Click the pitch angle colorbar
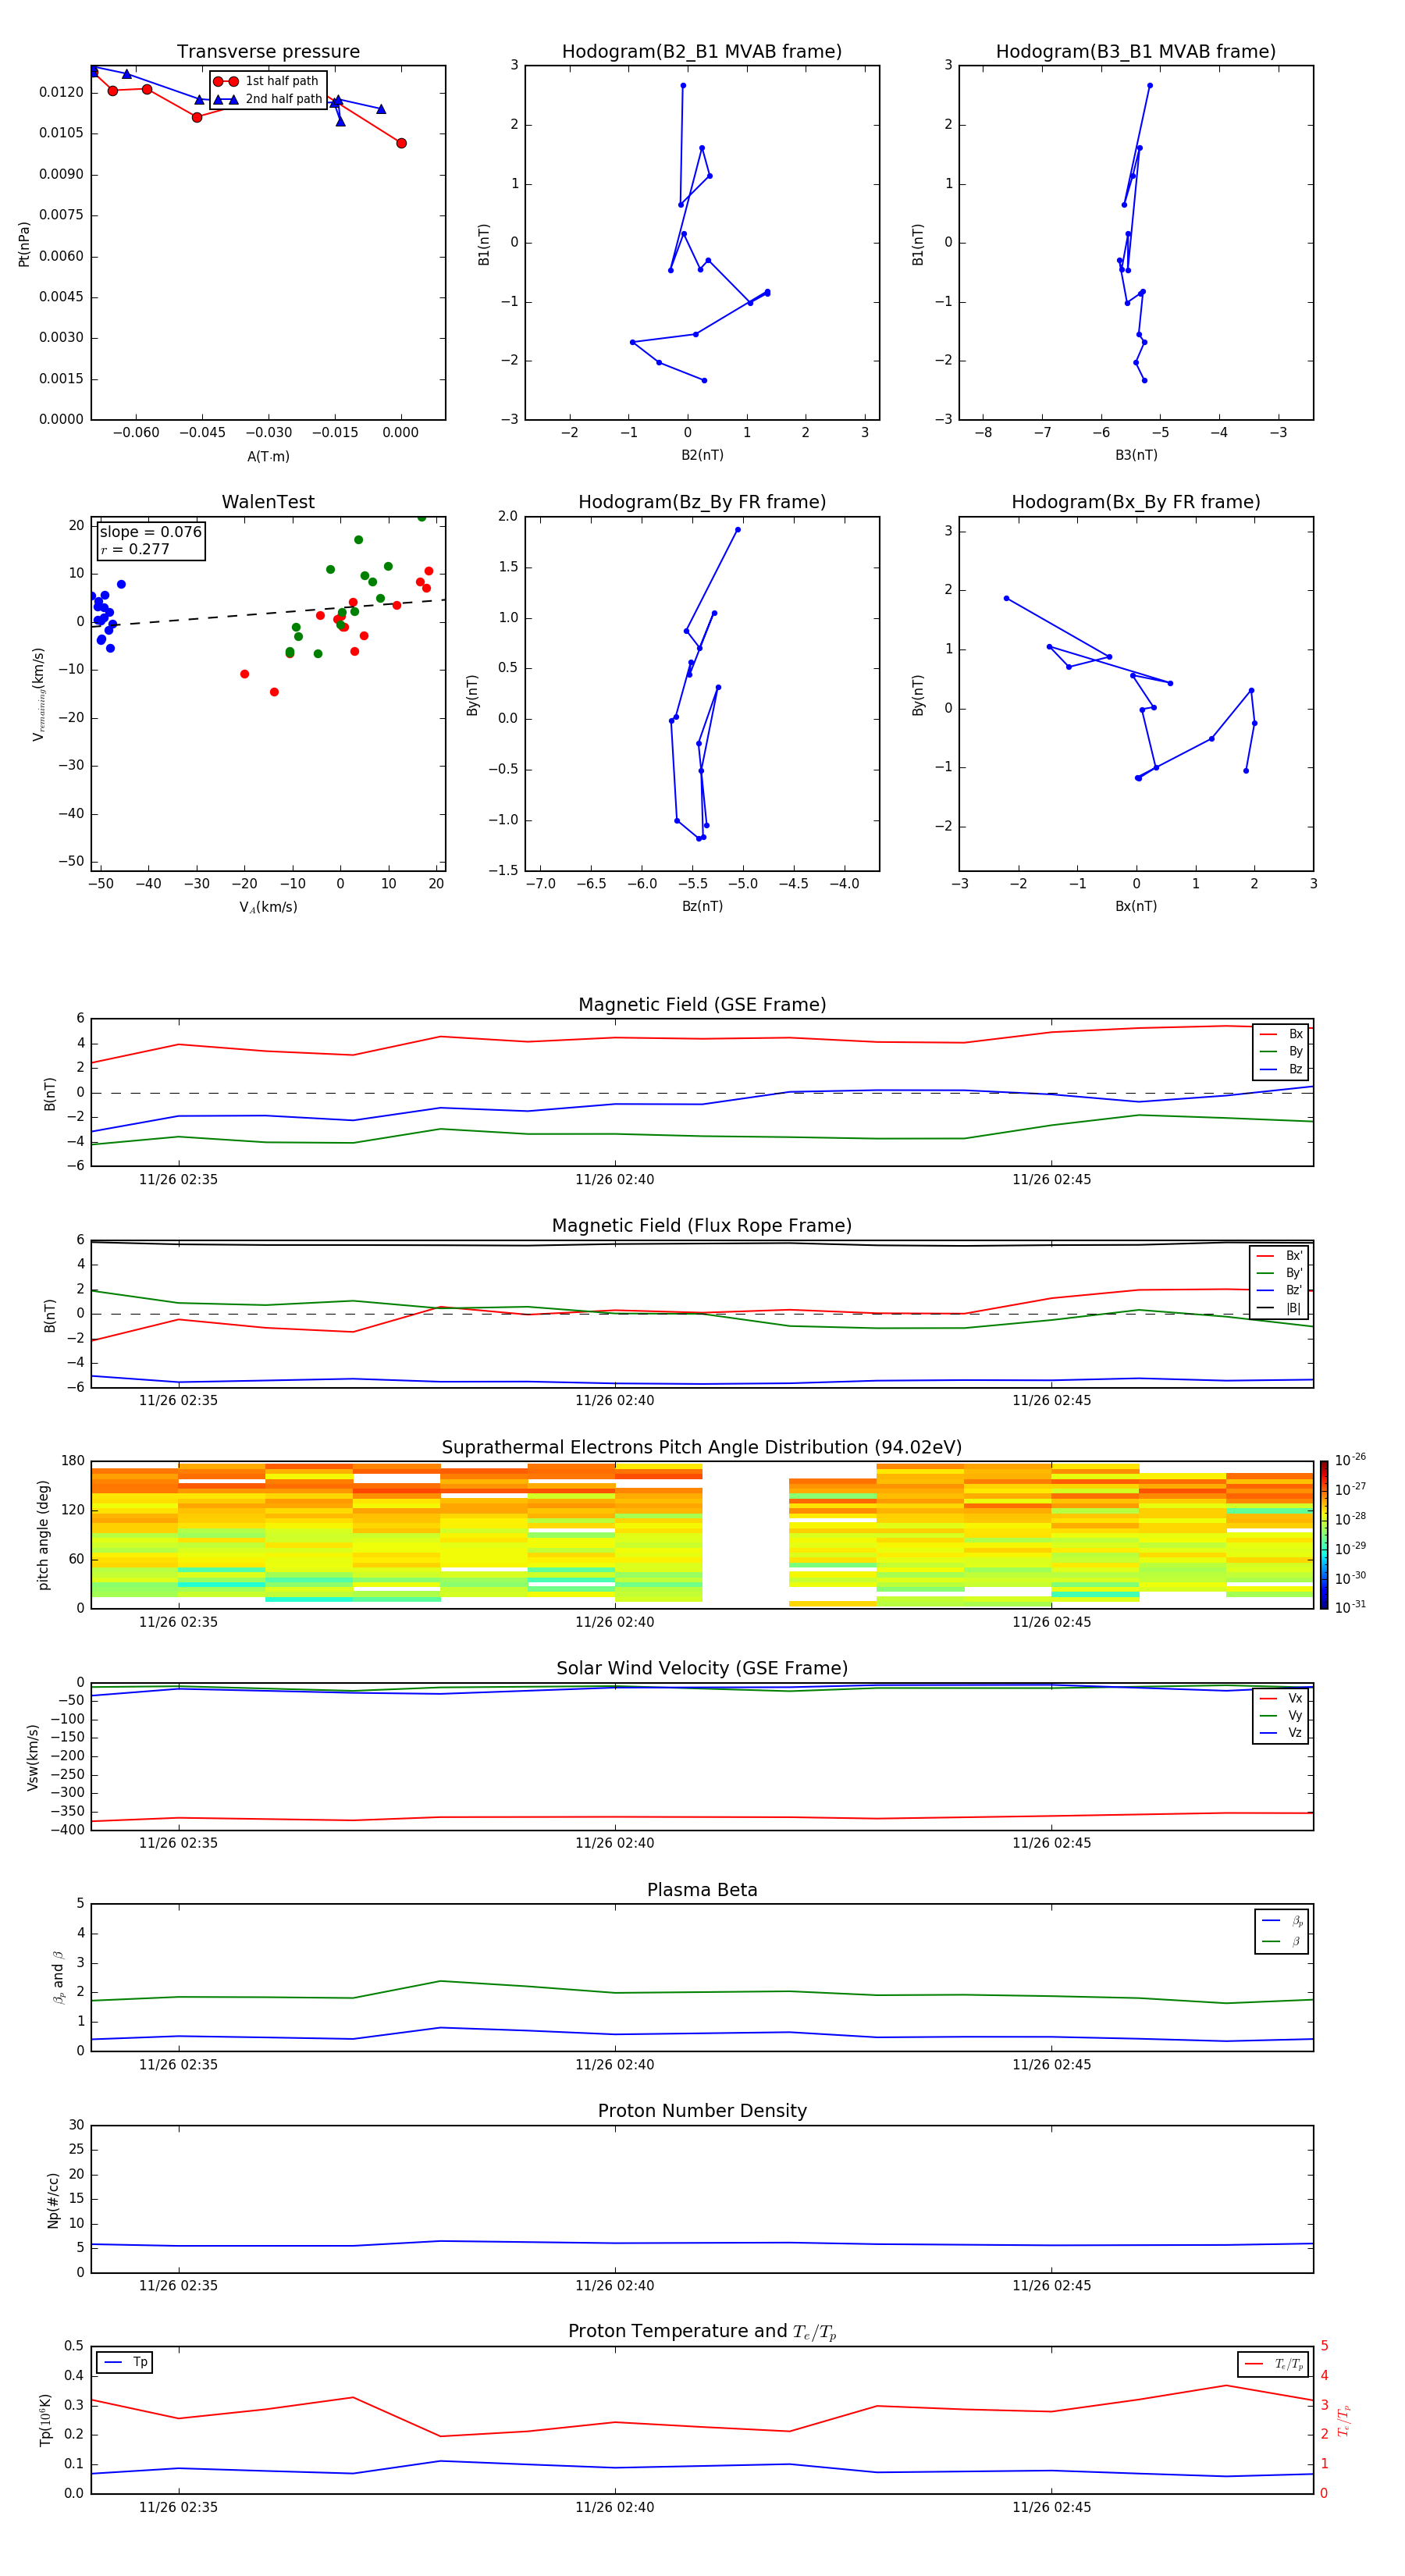 (x=1323, y=1534)
